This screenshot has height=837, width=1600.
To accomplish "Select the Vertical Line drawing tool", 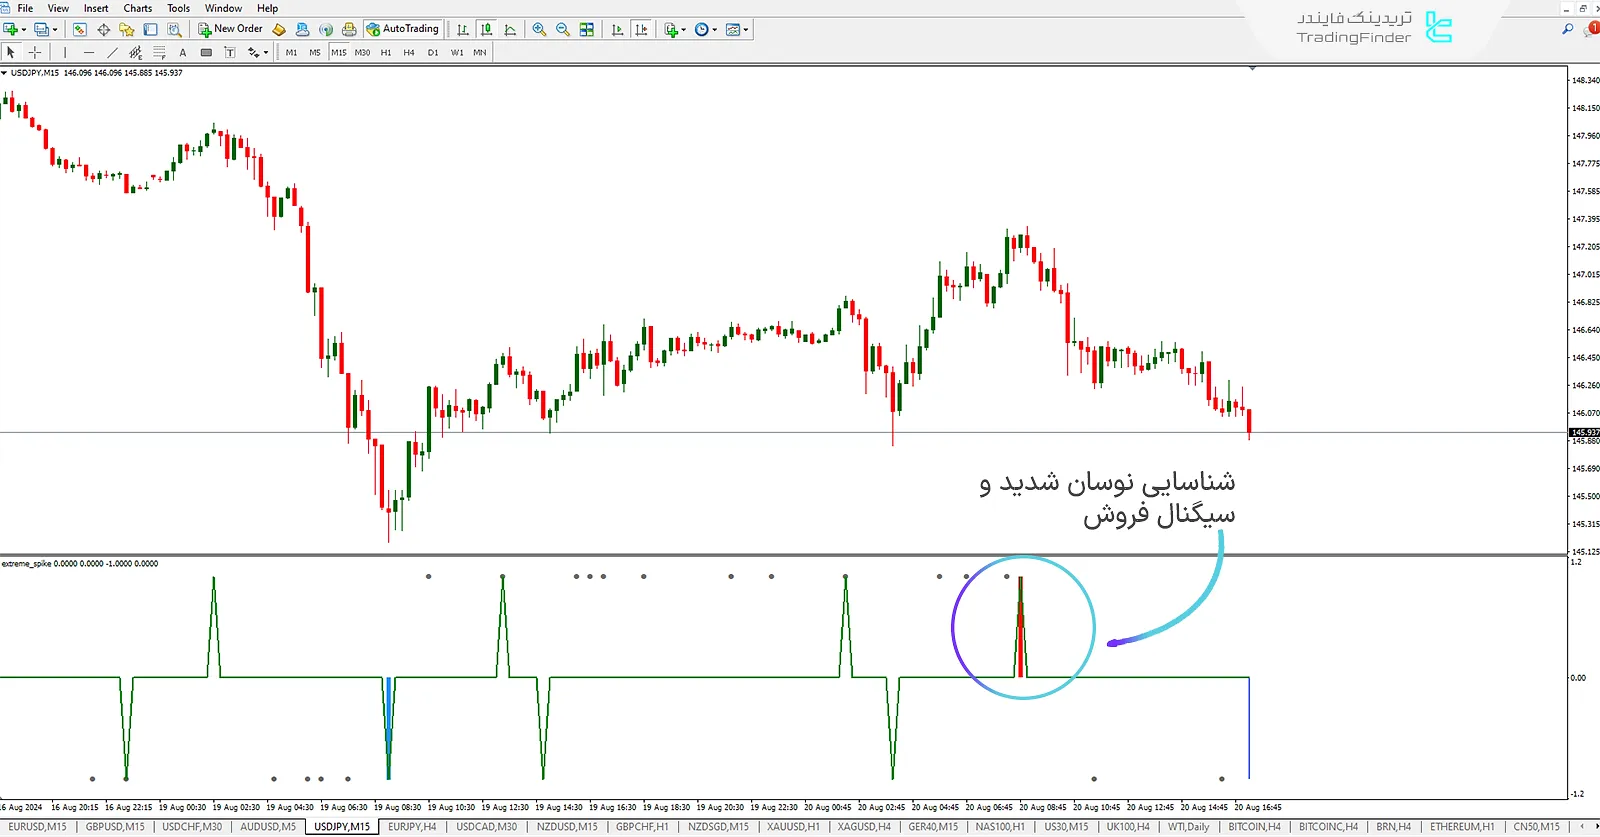I will [x=65, y=52].
